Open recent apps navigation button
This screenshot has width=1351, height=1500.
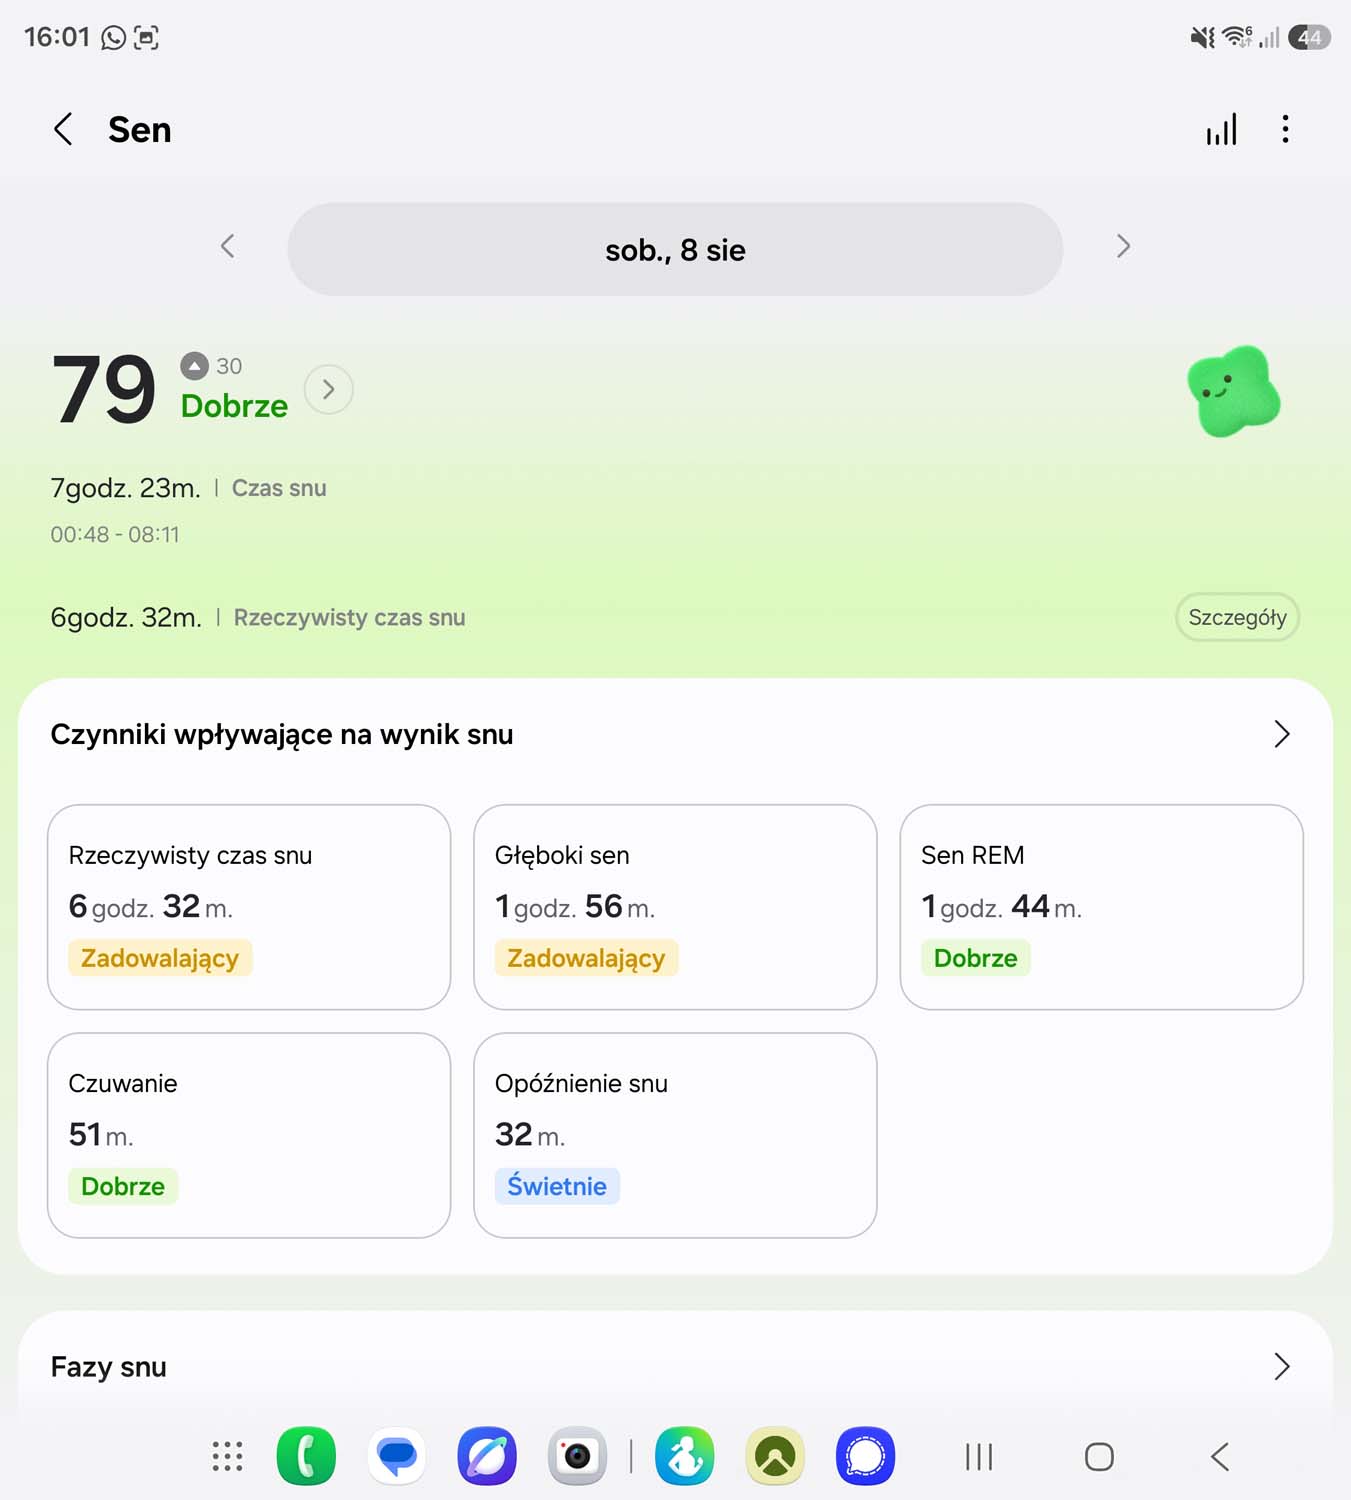(x=979, y=1456)
